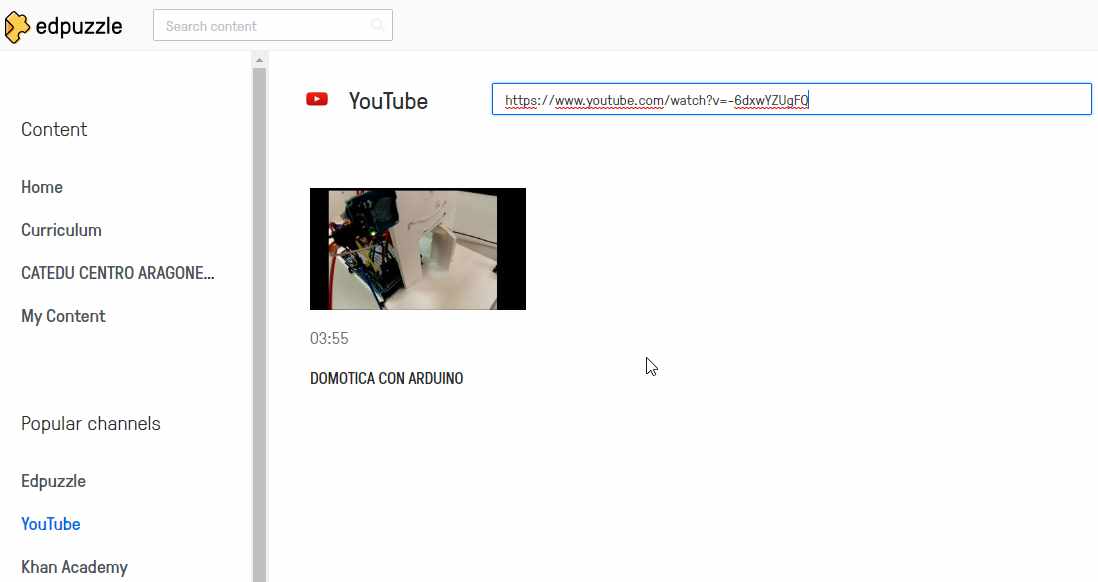The image size is (1098, 582).
Task: Click the sidebar scrollbar track
Action: [x=259, y=325]
